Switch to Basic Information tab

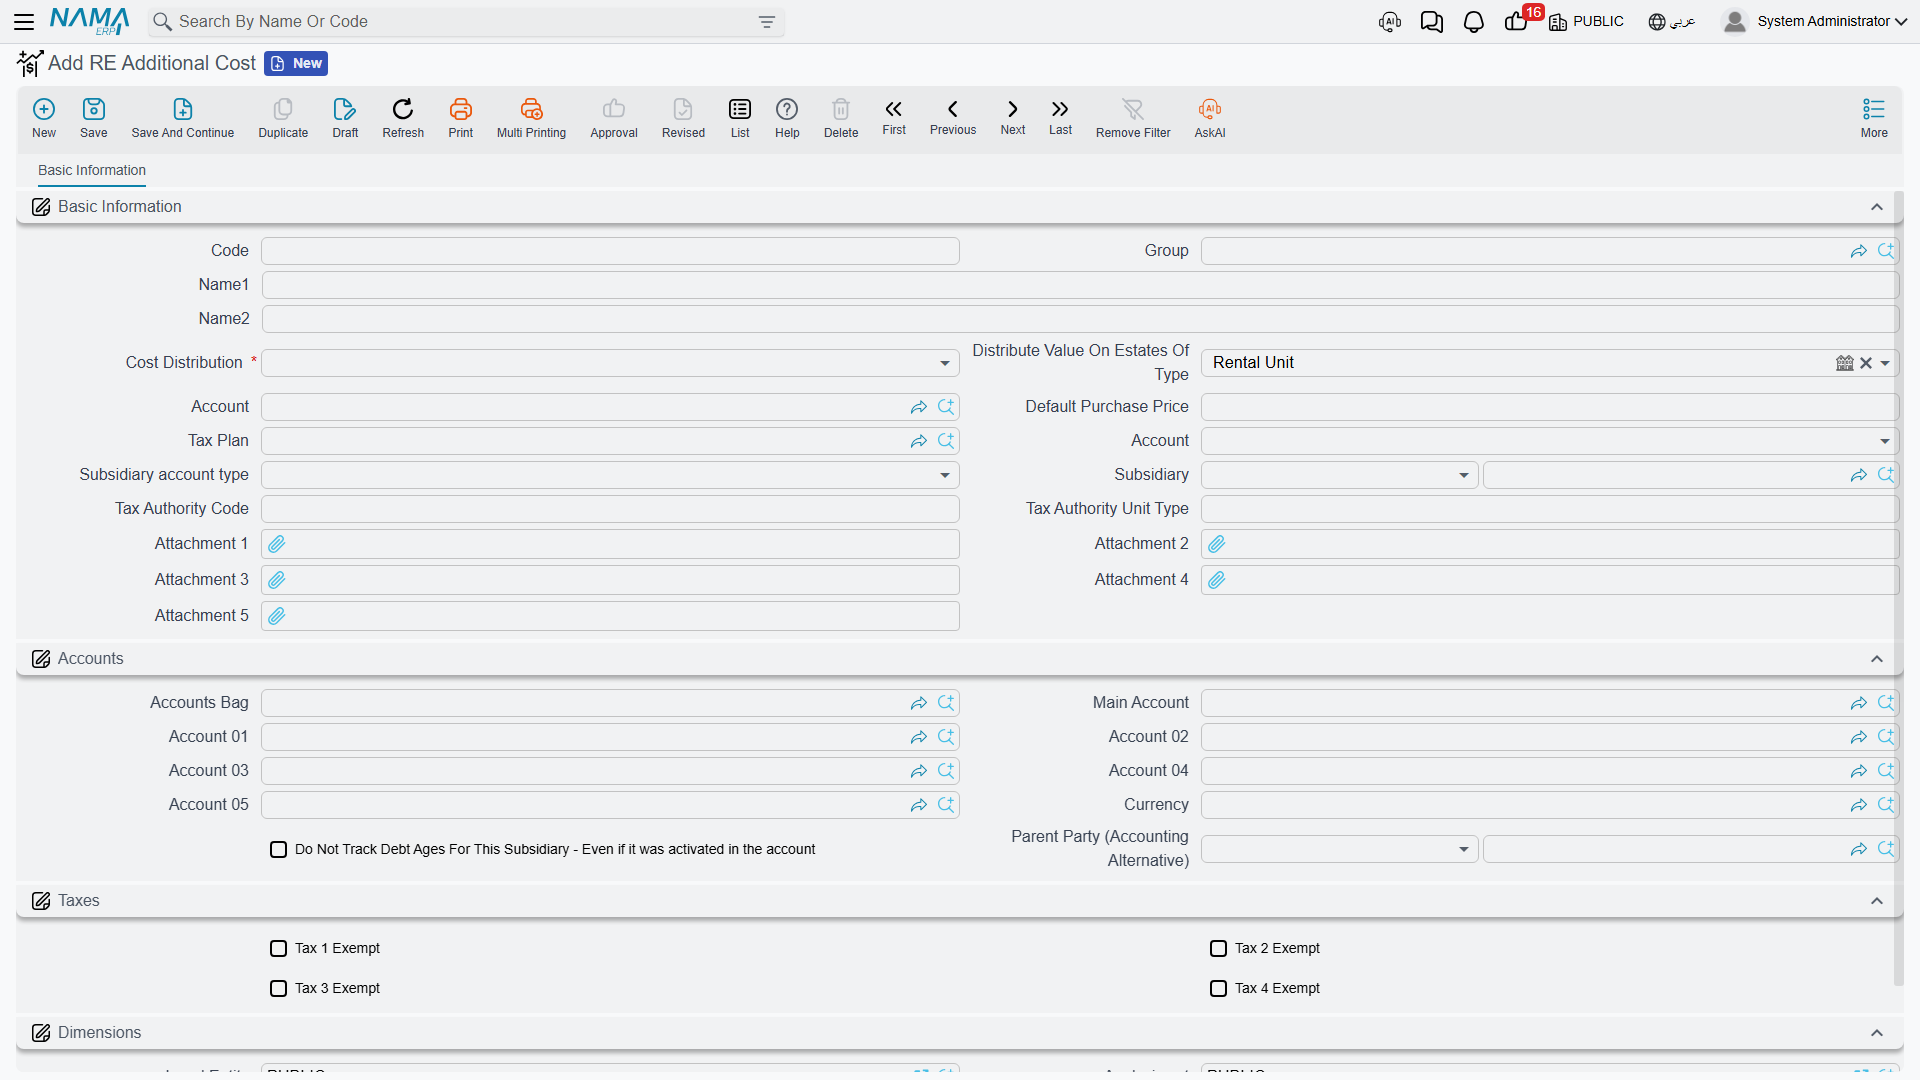92,170
